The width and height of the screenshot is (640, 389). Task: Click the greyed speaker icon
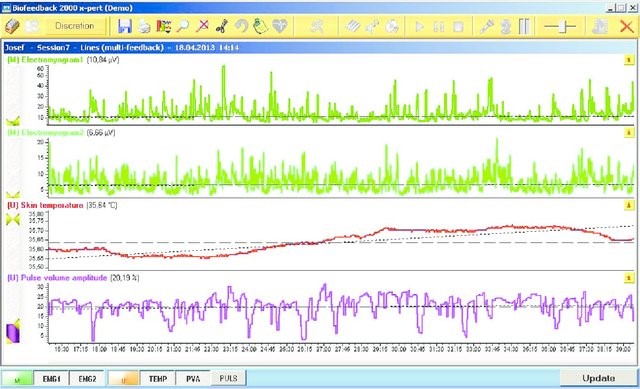[x=372, y=27]
